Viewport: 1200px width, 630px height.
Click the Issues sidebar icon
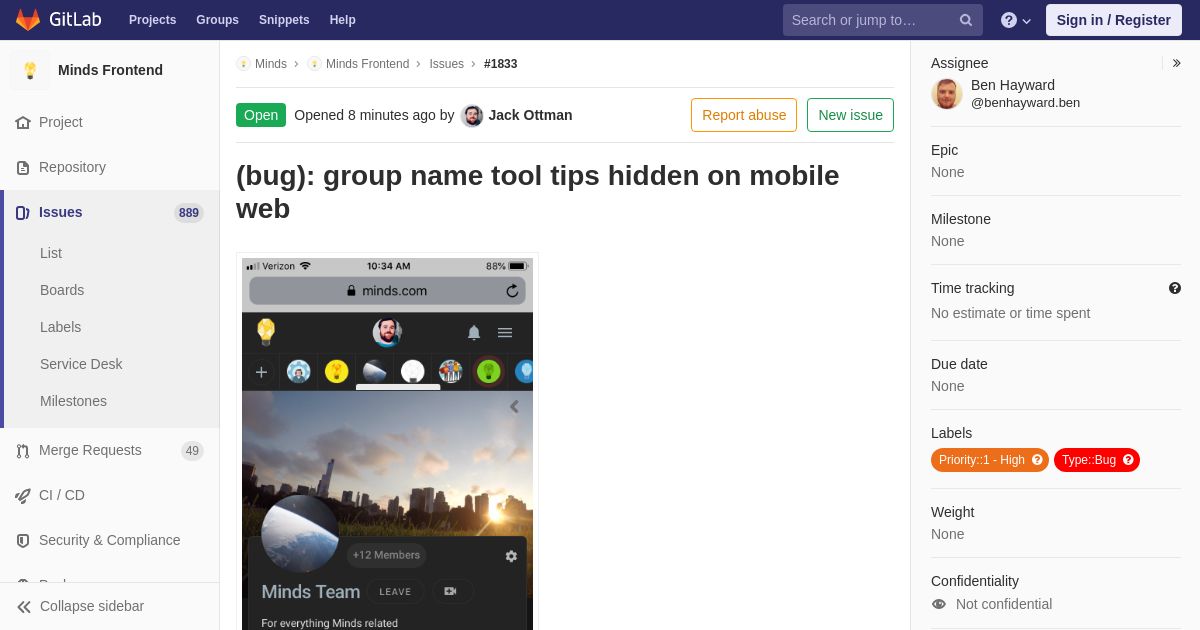tap(23, 212)
